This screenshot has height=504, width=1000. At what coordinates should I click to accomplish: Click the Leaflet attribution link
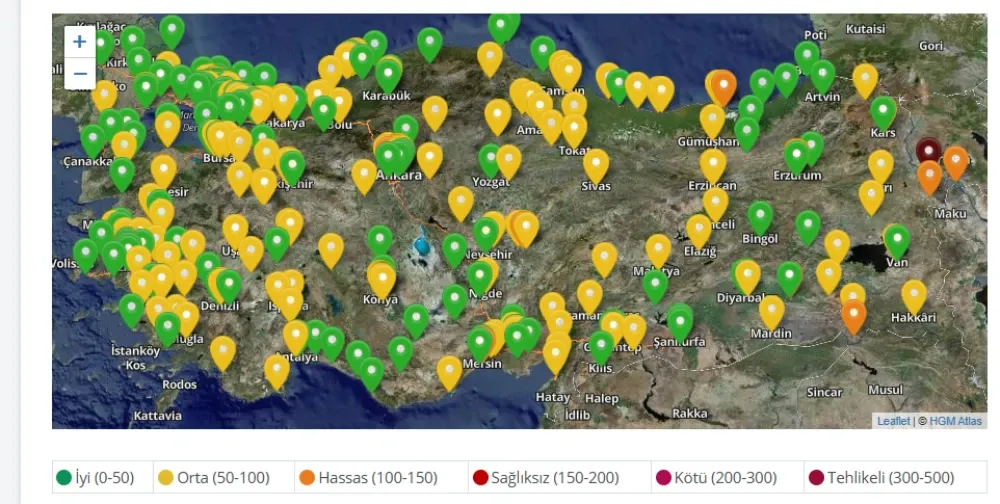(x=894, y=421)
